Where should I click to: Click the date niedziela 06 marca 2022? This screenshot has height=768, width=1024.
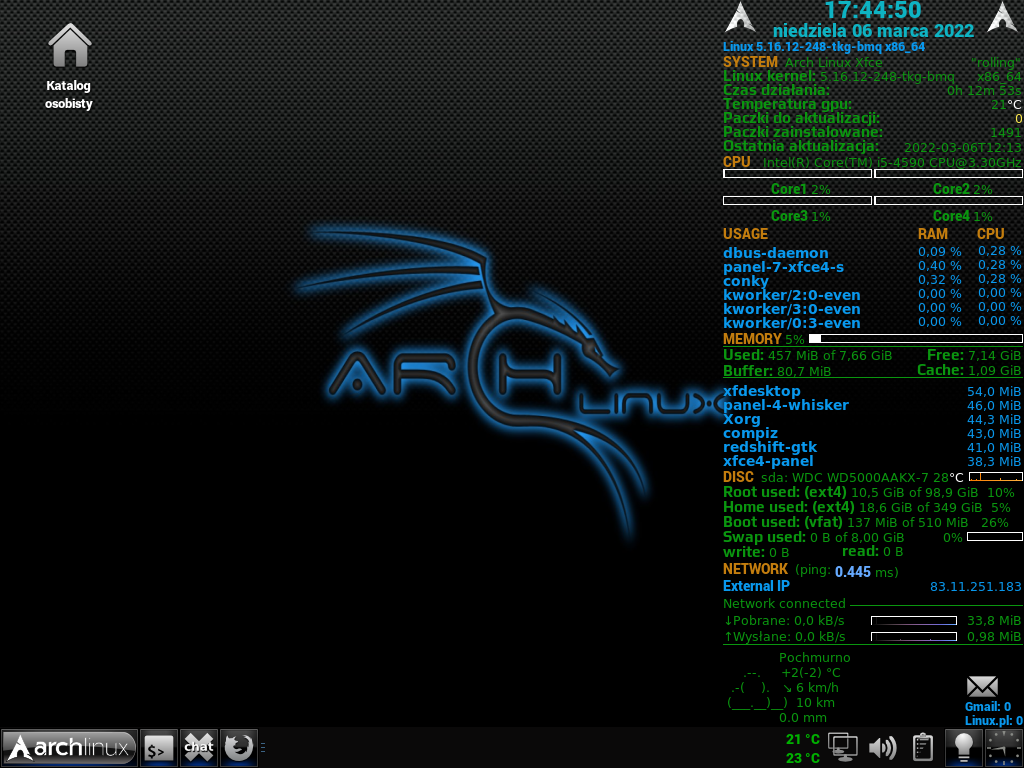(x=873, y=31)
